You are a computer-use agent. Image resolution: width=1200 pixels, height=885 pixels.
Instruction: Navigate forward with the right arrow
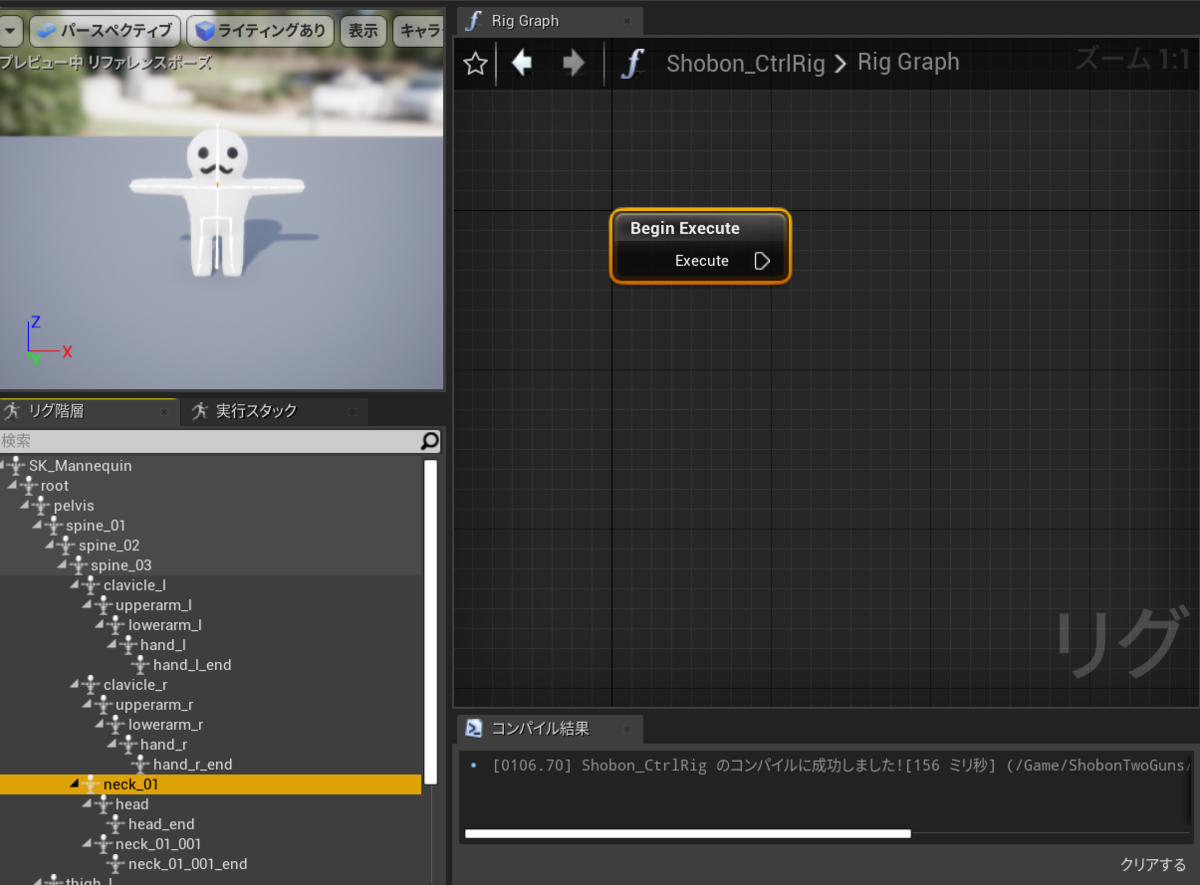pyautogui.click(x=574, y=63)
